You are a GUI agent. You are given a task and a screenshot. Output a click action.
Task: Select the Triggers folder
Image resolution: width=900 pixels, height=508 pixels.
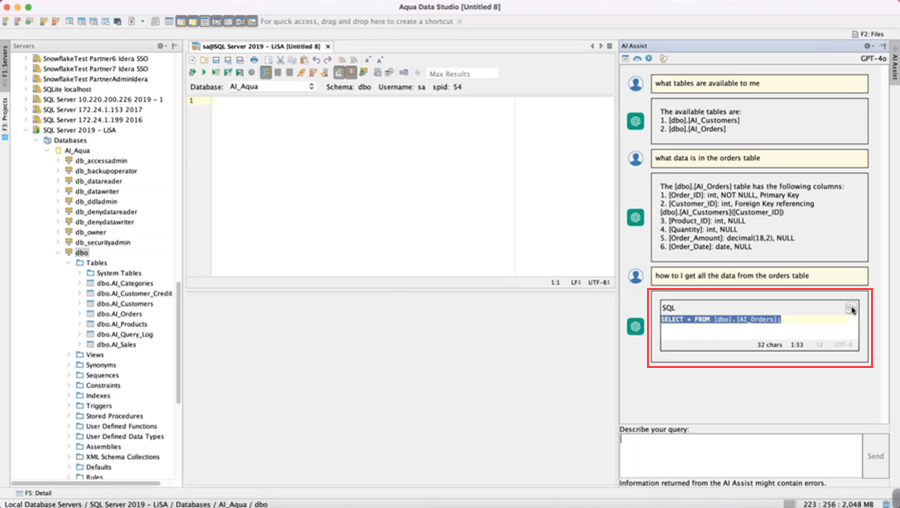pyautogui.click(x=99, y=406)
